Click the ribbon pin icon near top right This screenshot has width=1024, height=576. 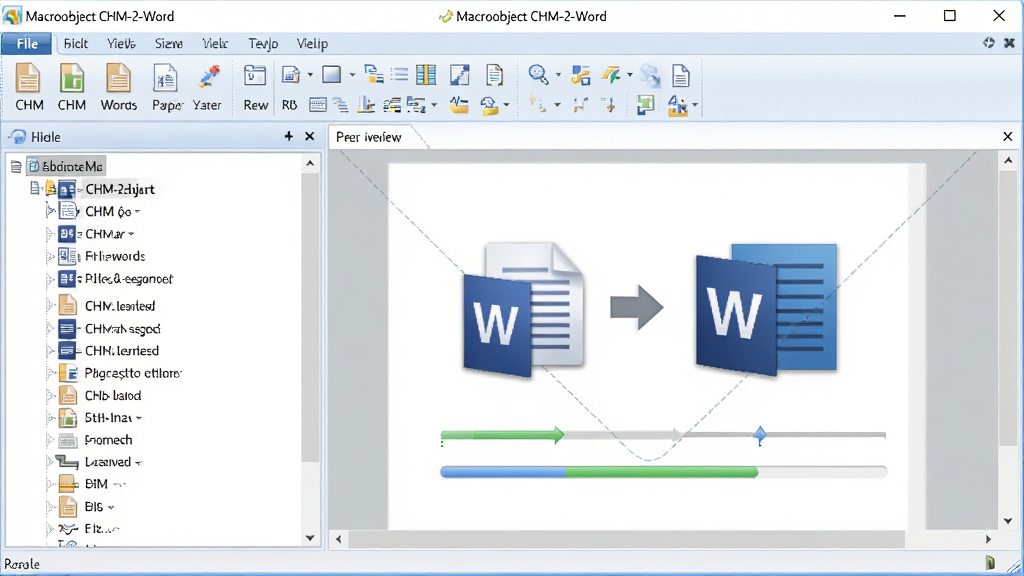click(989, 43)
